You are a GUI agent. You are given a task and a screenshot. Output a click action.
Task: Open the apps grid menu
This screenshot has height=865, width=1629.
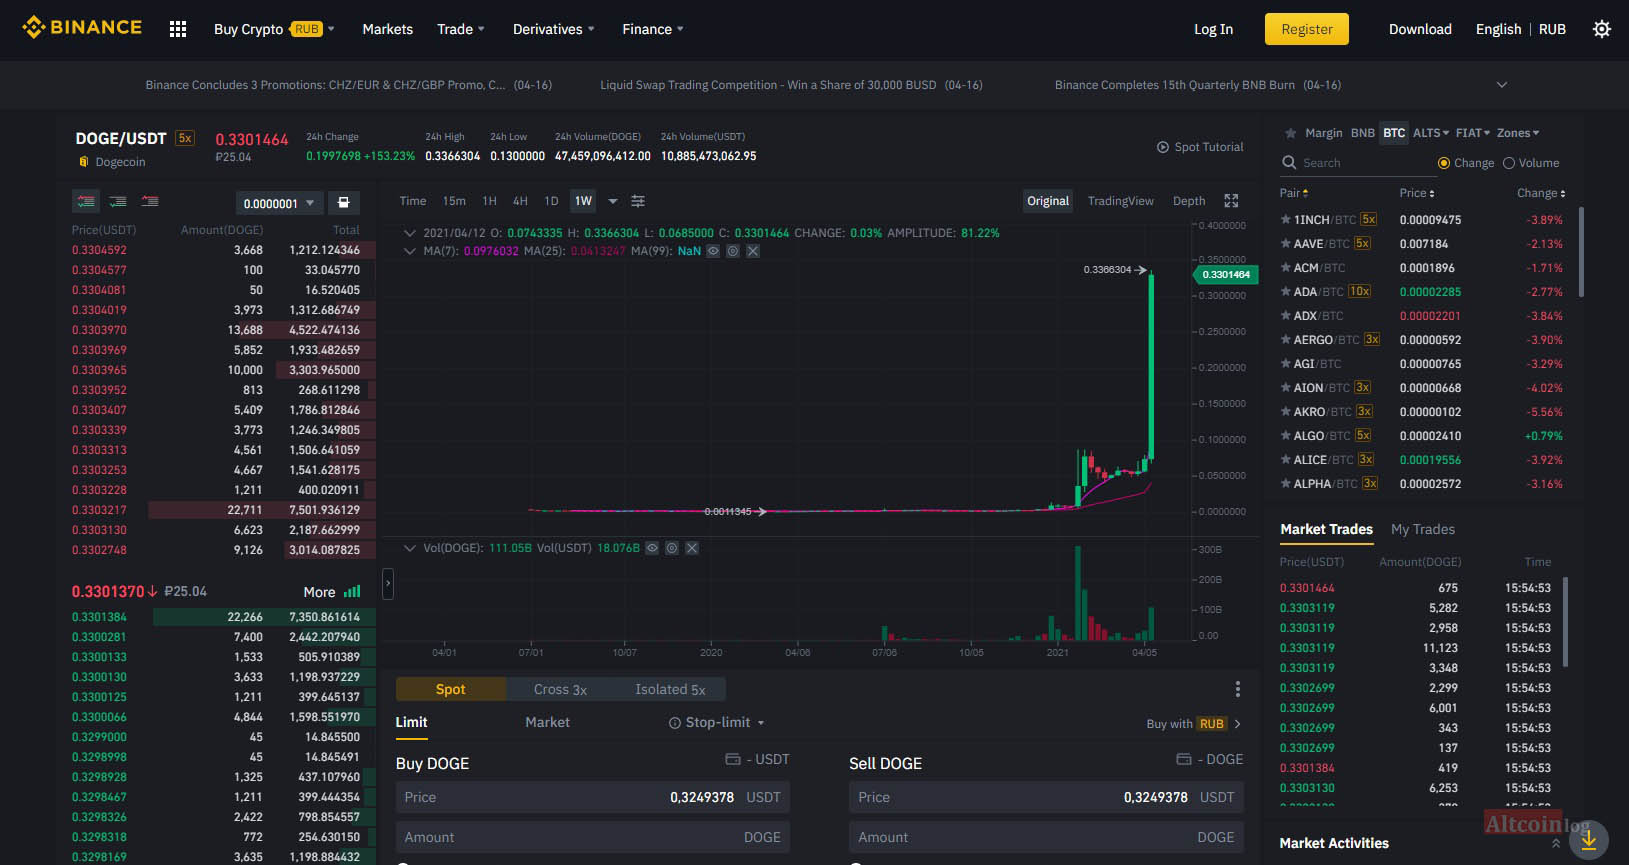[x=178, y=29]
